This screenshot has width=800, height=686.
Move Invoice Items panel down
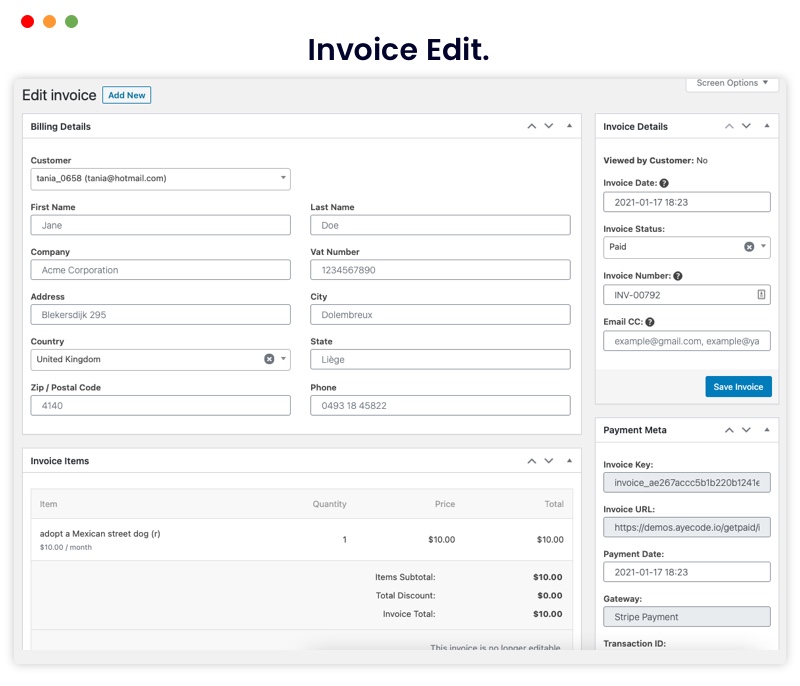[548, 461]
